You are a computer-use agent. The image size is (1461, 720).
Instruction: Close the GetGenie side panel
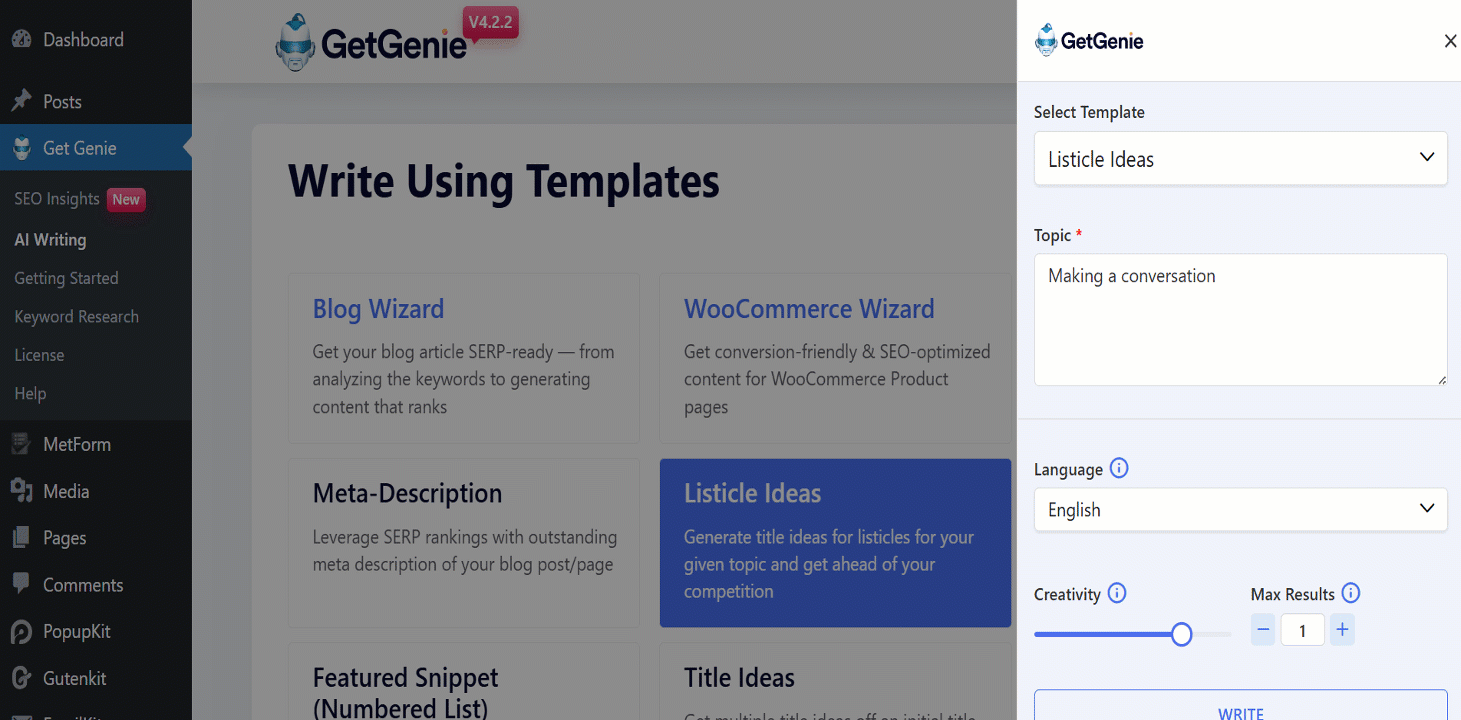1450,41
